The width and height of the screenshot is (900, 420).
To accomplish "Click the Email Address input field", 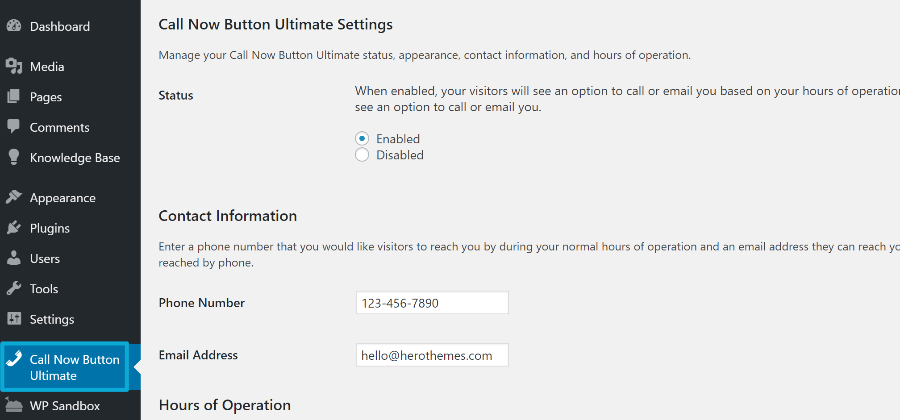I will coord(432,355).
